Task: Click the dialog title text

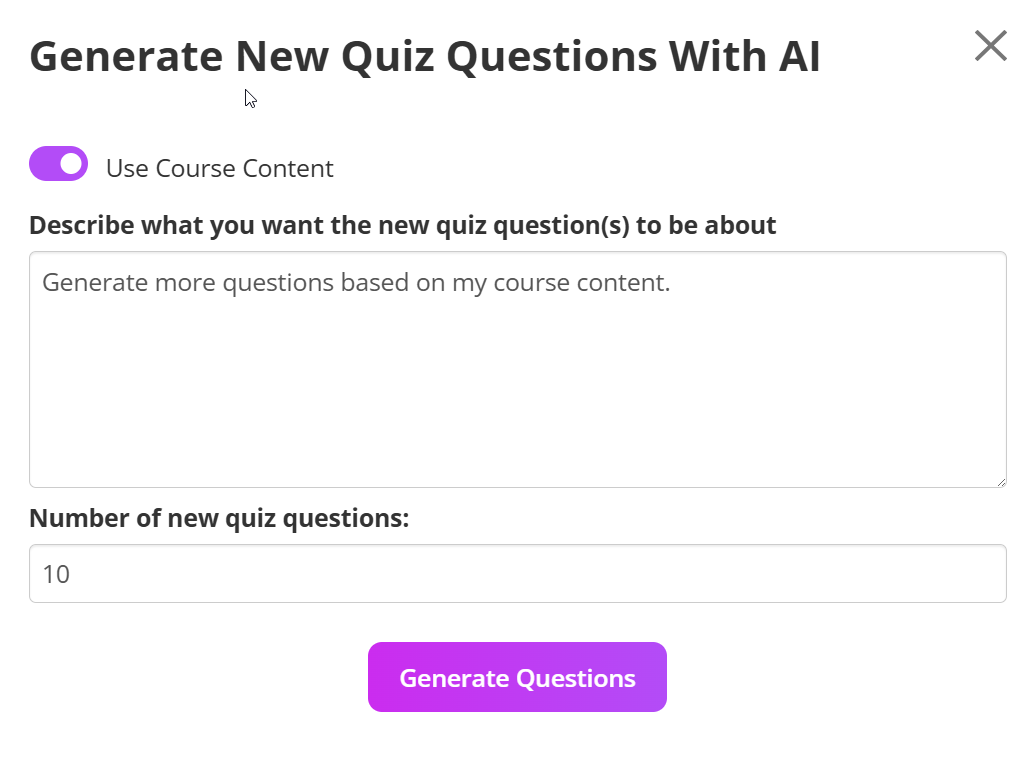Action: pos(425,56)
